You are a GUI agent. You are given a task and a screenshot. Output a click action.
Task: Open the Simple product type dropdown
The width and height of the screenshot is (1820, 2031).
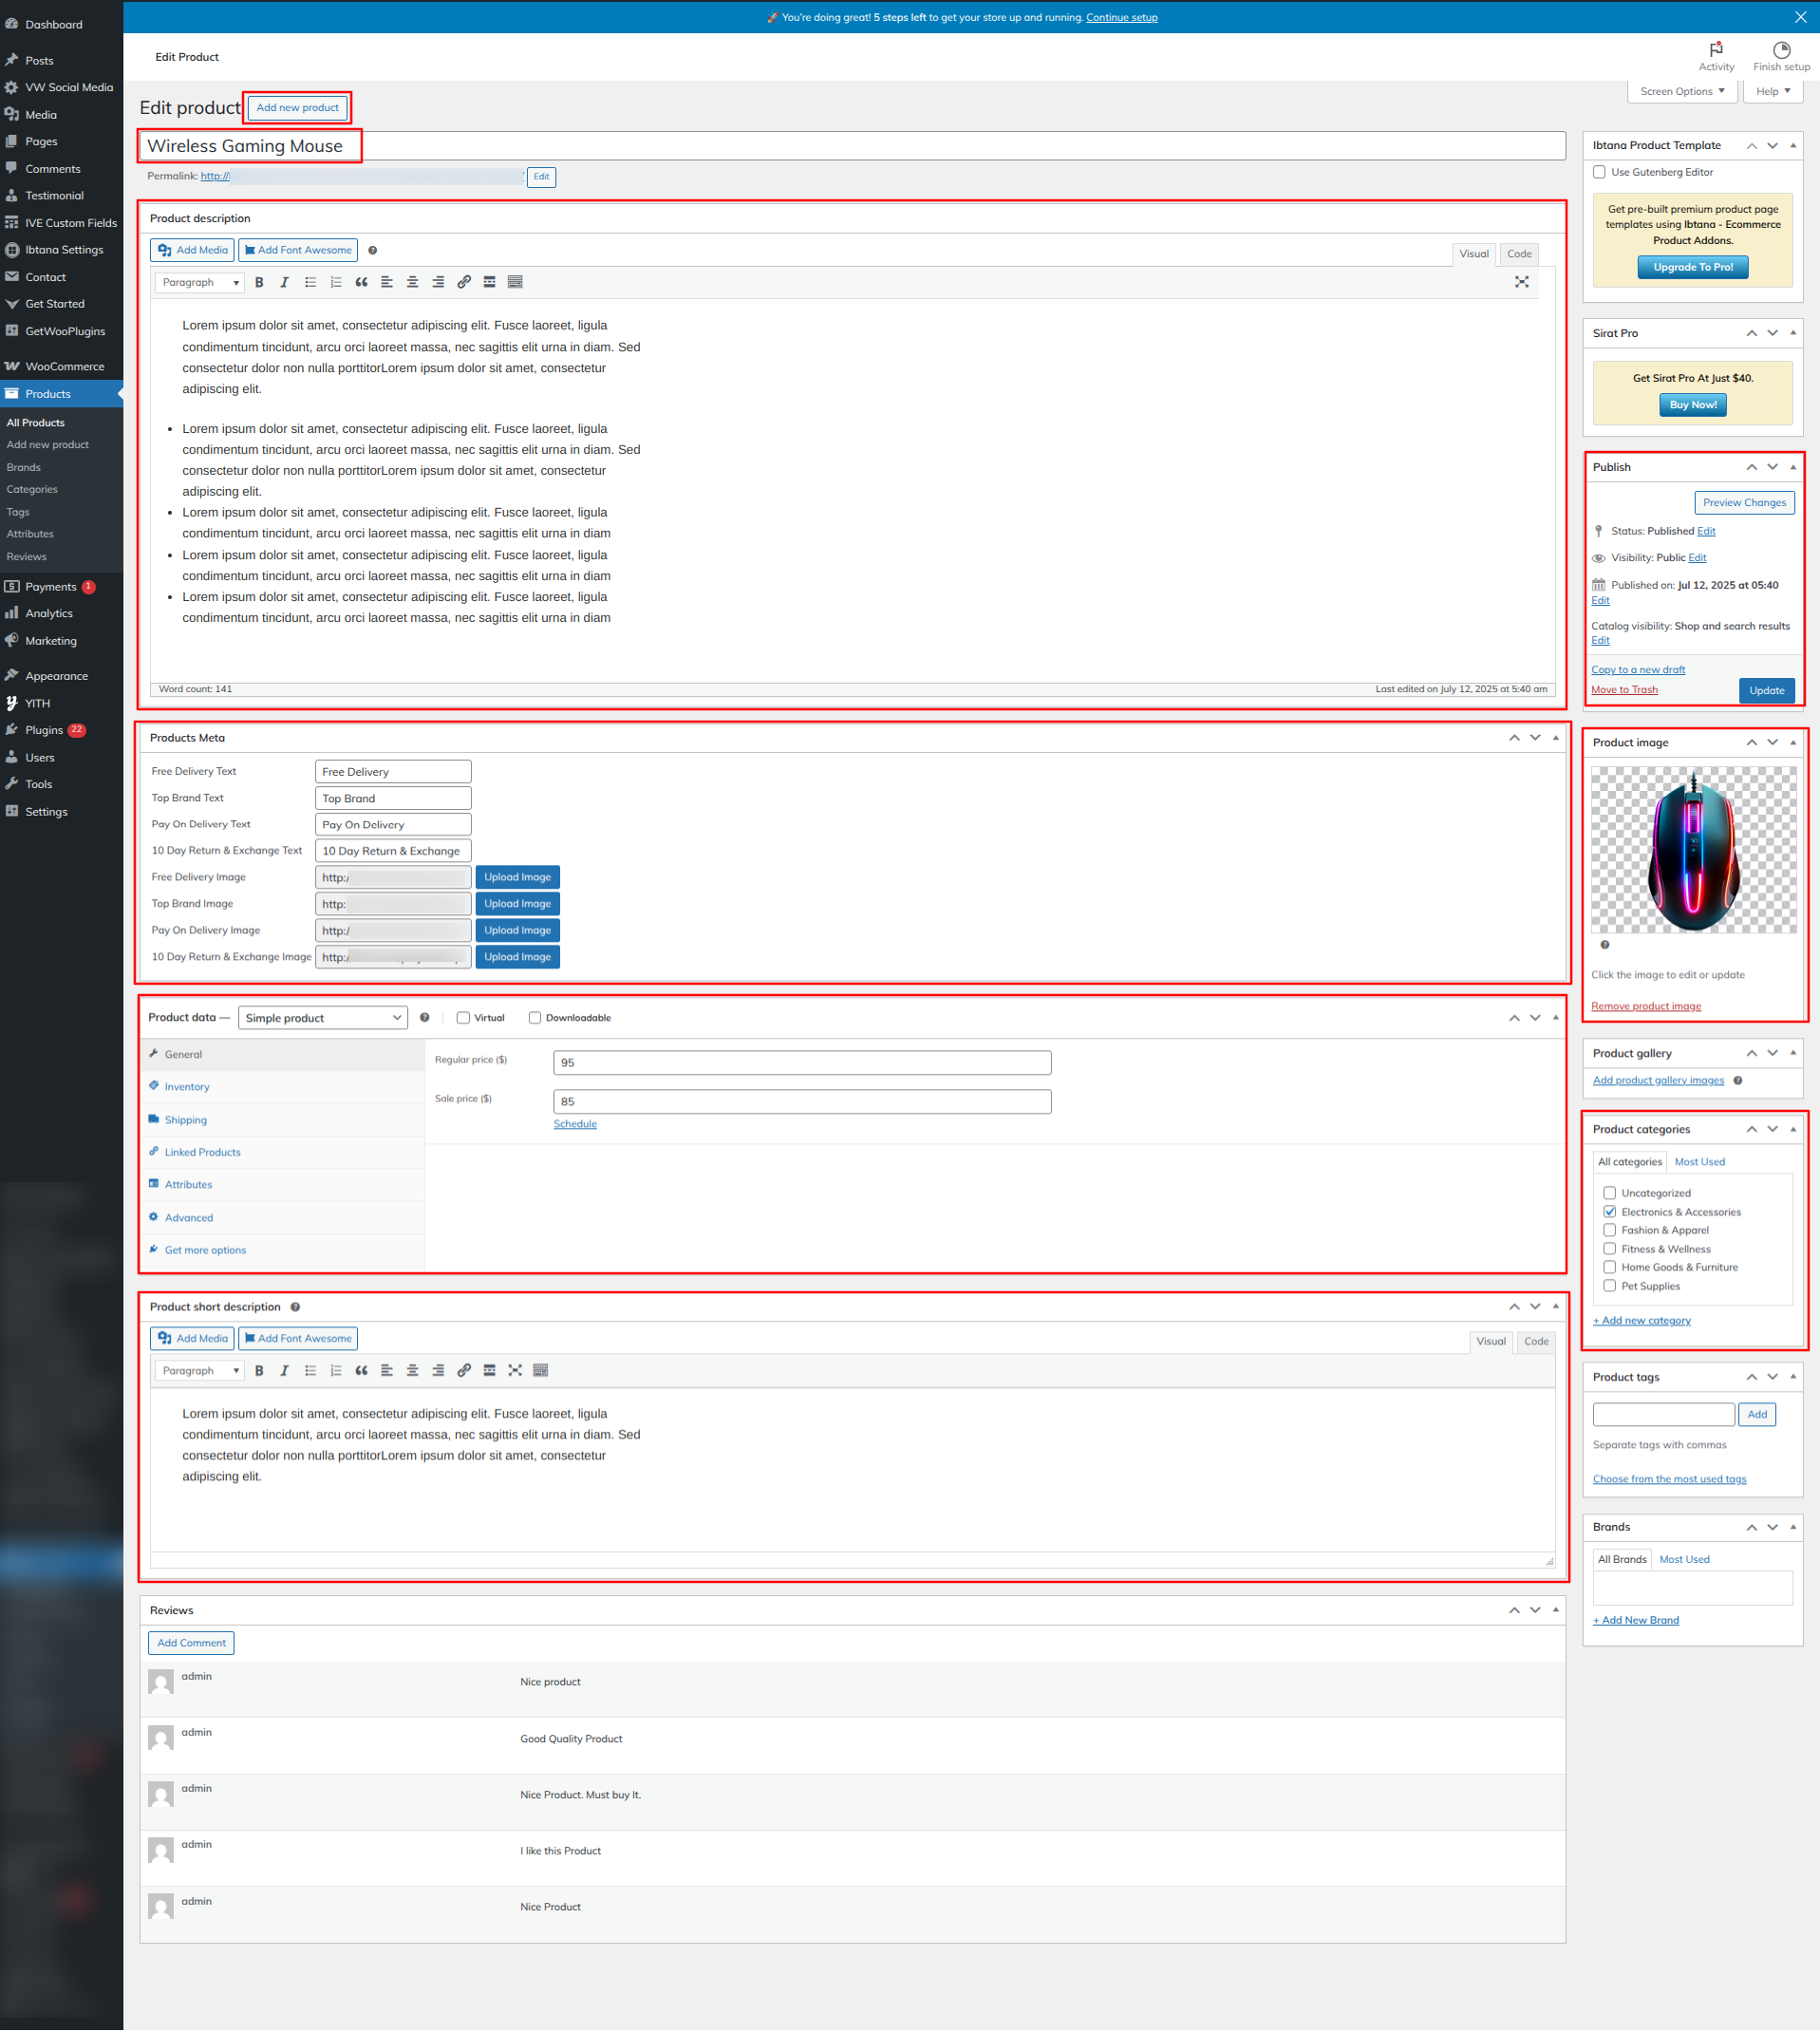(x=322, y=1018)
